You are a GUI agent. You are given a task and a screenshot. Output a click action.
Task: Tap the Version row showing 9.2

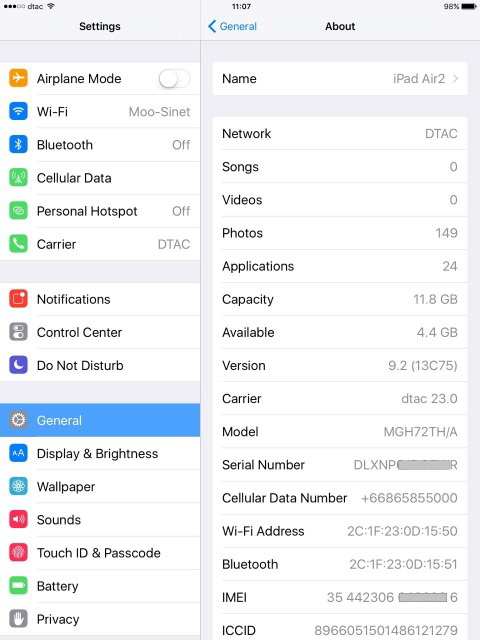coord(340,365)
